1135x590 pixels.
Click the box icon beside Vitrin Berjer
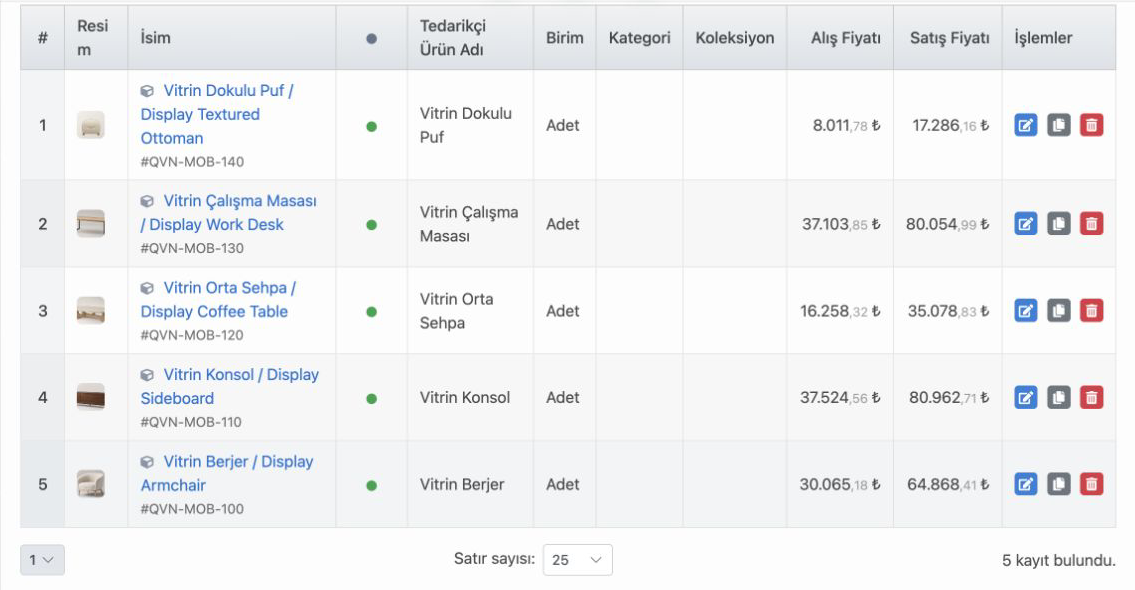click(147, 462)
